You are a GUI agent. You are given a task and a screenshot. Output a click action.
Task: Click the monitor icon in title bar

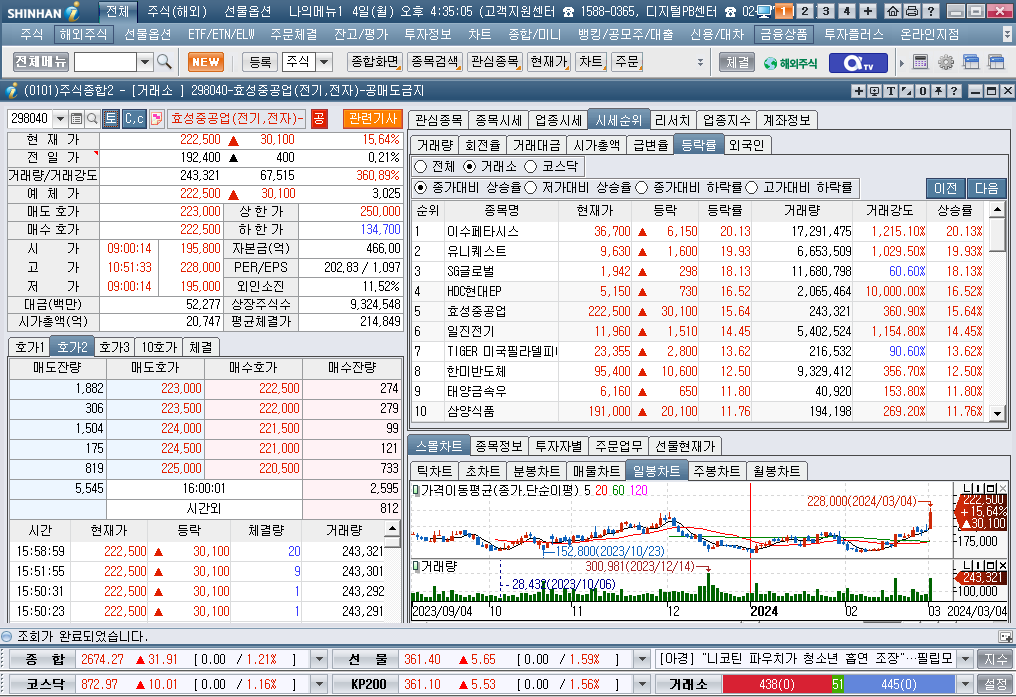tap(765, 11)
